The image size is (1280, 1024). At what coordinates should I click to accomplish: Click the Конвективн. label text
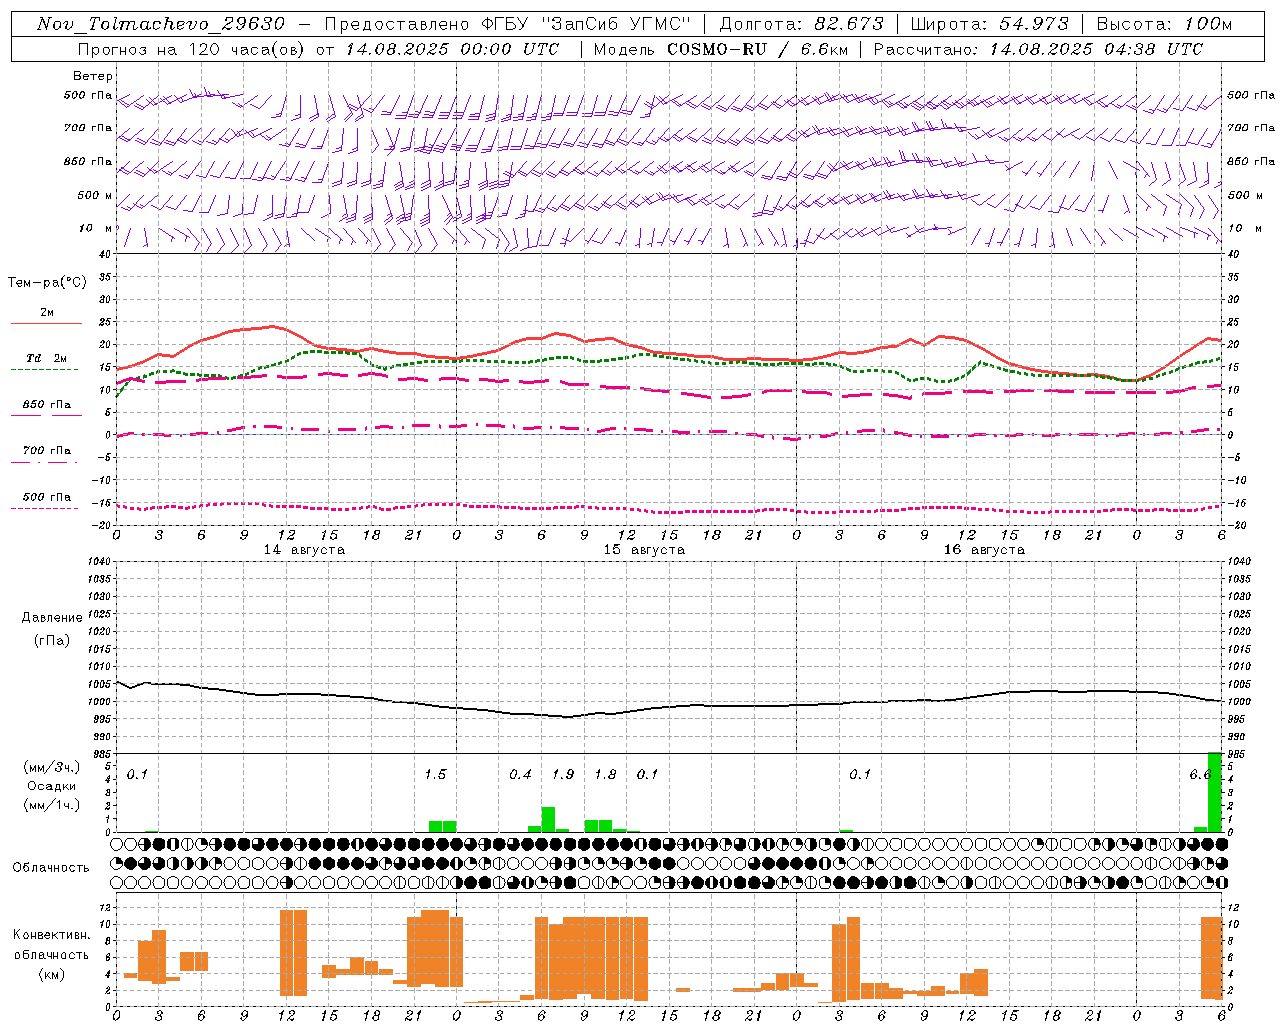point(52,935)
